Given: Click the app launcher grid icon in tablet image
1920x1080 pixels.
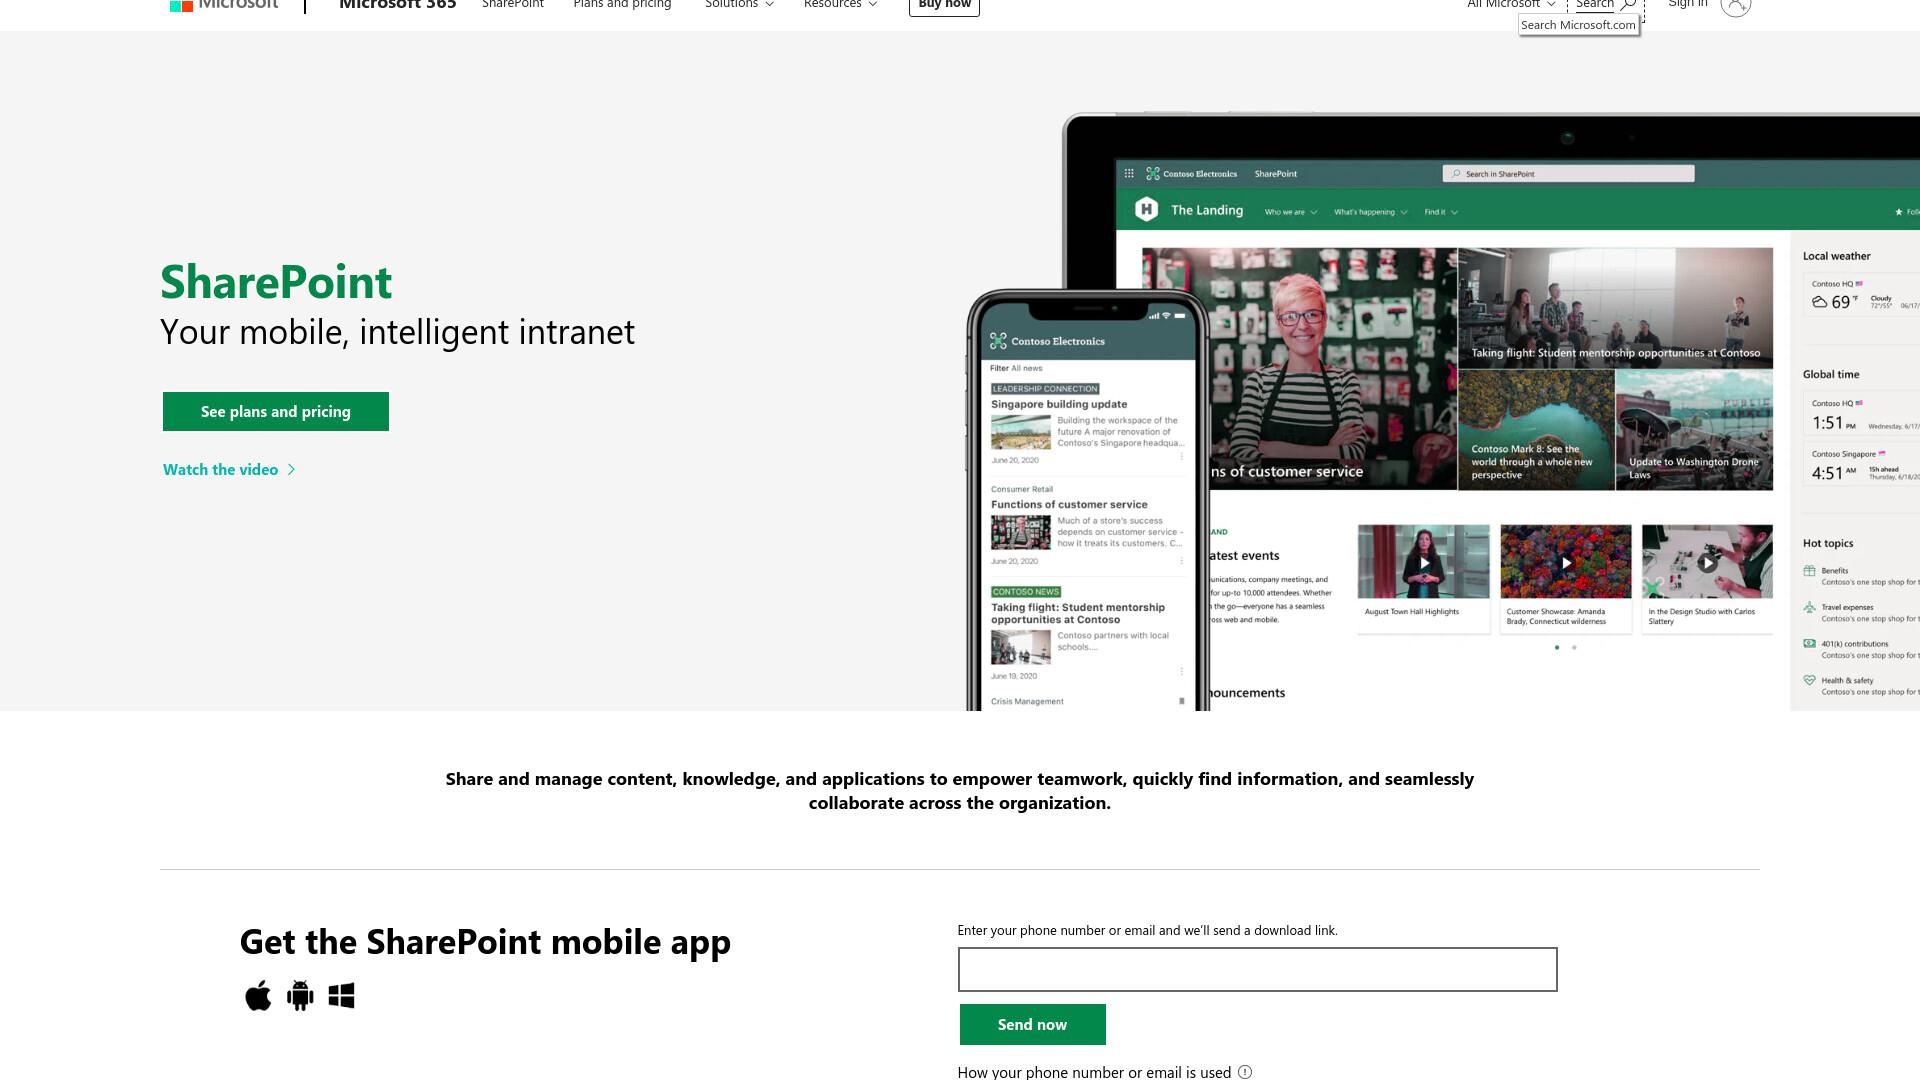Looking at the screenshot, I should point(1129,173).
